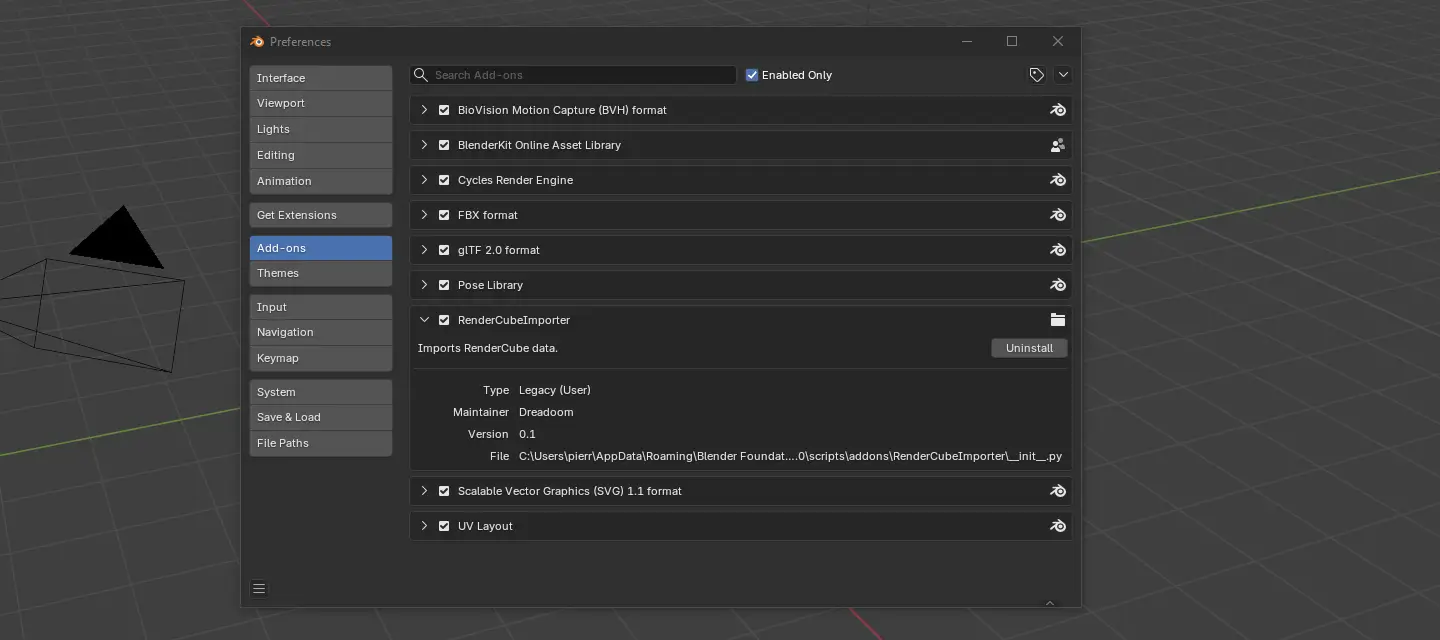Expand the BioVision Motion Capture add-on details
Viewport: 1440px width, 640px height.
tap(424, 110)
